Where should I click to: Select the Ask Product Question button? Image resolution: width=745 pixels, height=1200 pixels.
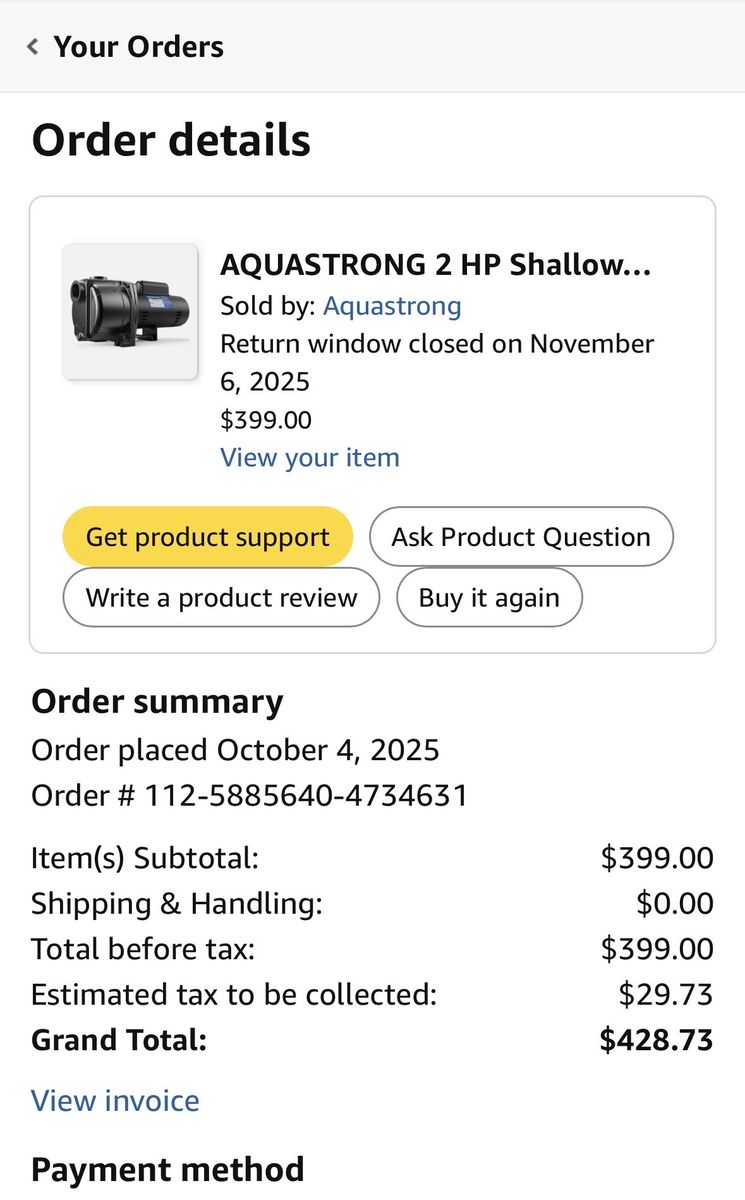click(521, 537)
